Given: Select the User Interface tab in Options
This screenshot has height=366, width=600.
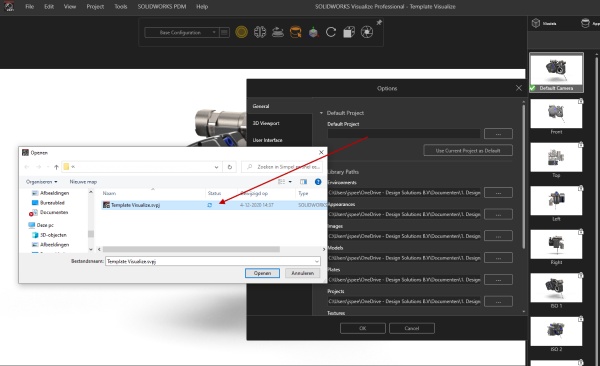Looking at the screenshot, I should coord(279,140).
